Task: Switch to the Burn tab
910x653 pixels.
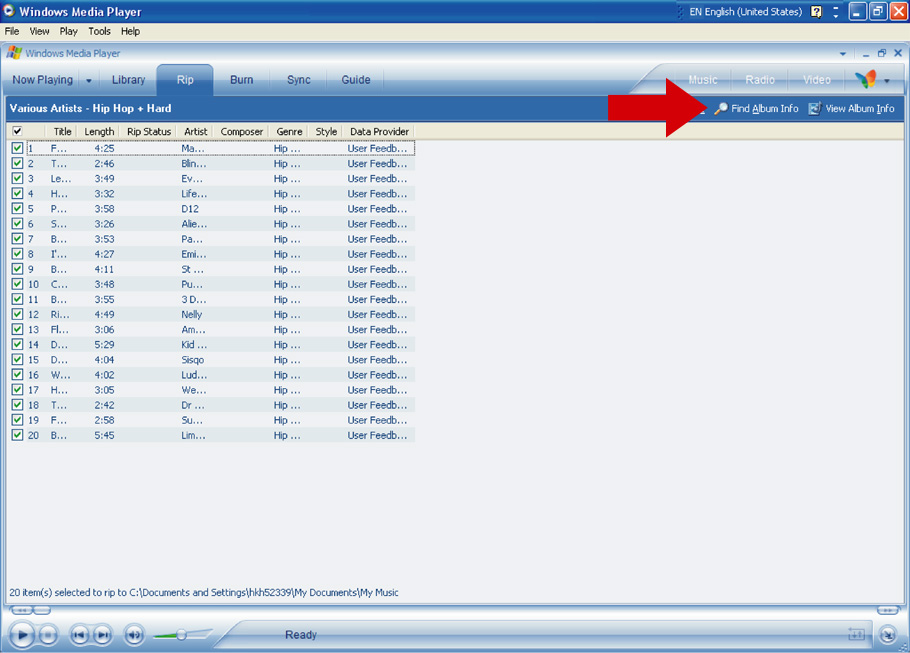Action: pos(241,80)
